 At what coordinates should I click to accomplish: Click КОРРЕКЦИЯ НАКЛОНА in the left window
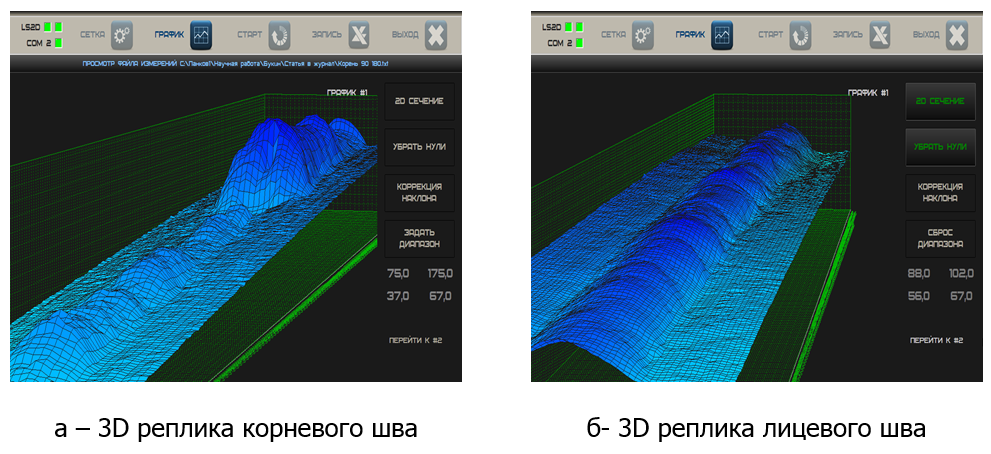point(419,192)
